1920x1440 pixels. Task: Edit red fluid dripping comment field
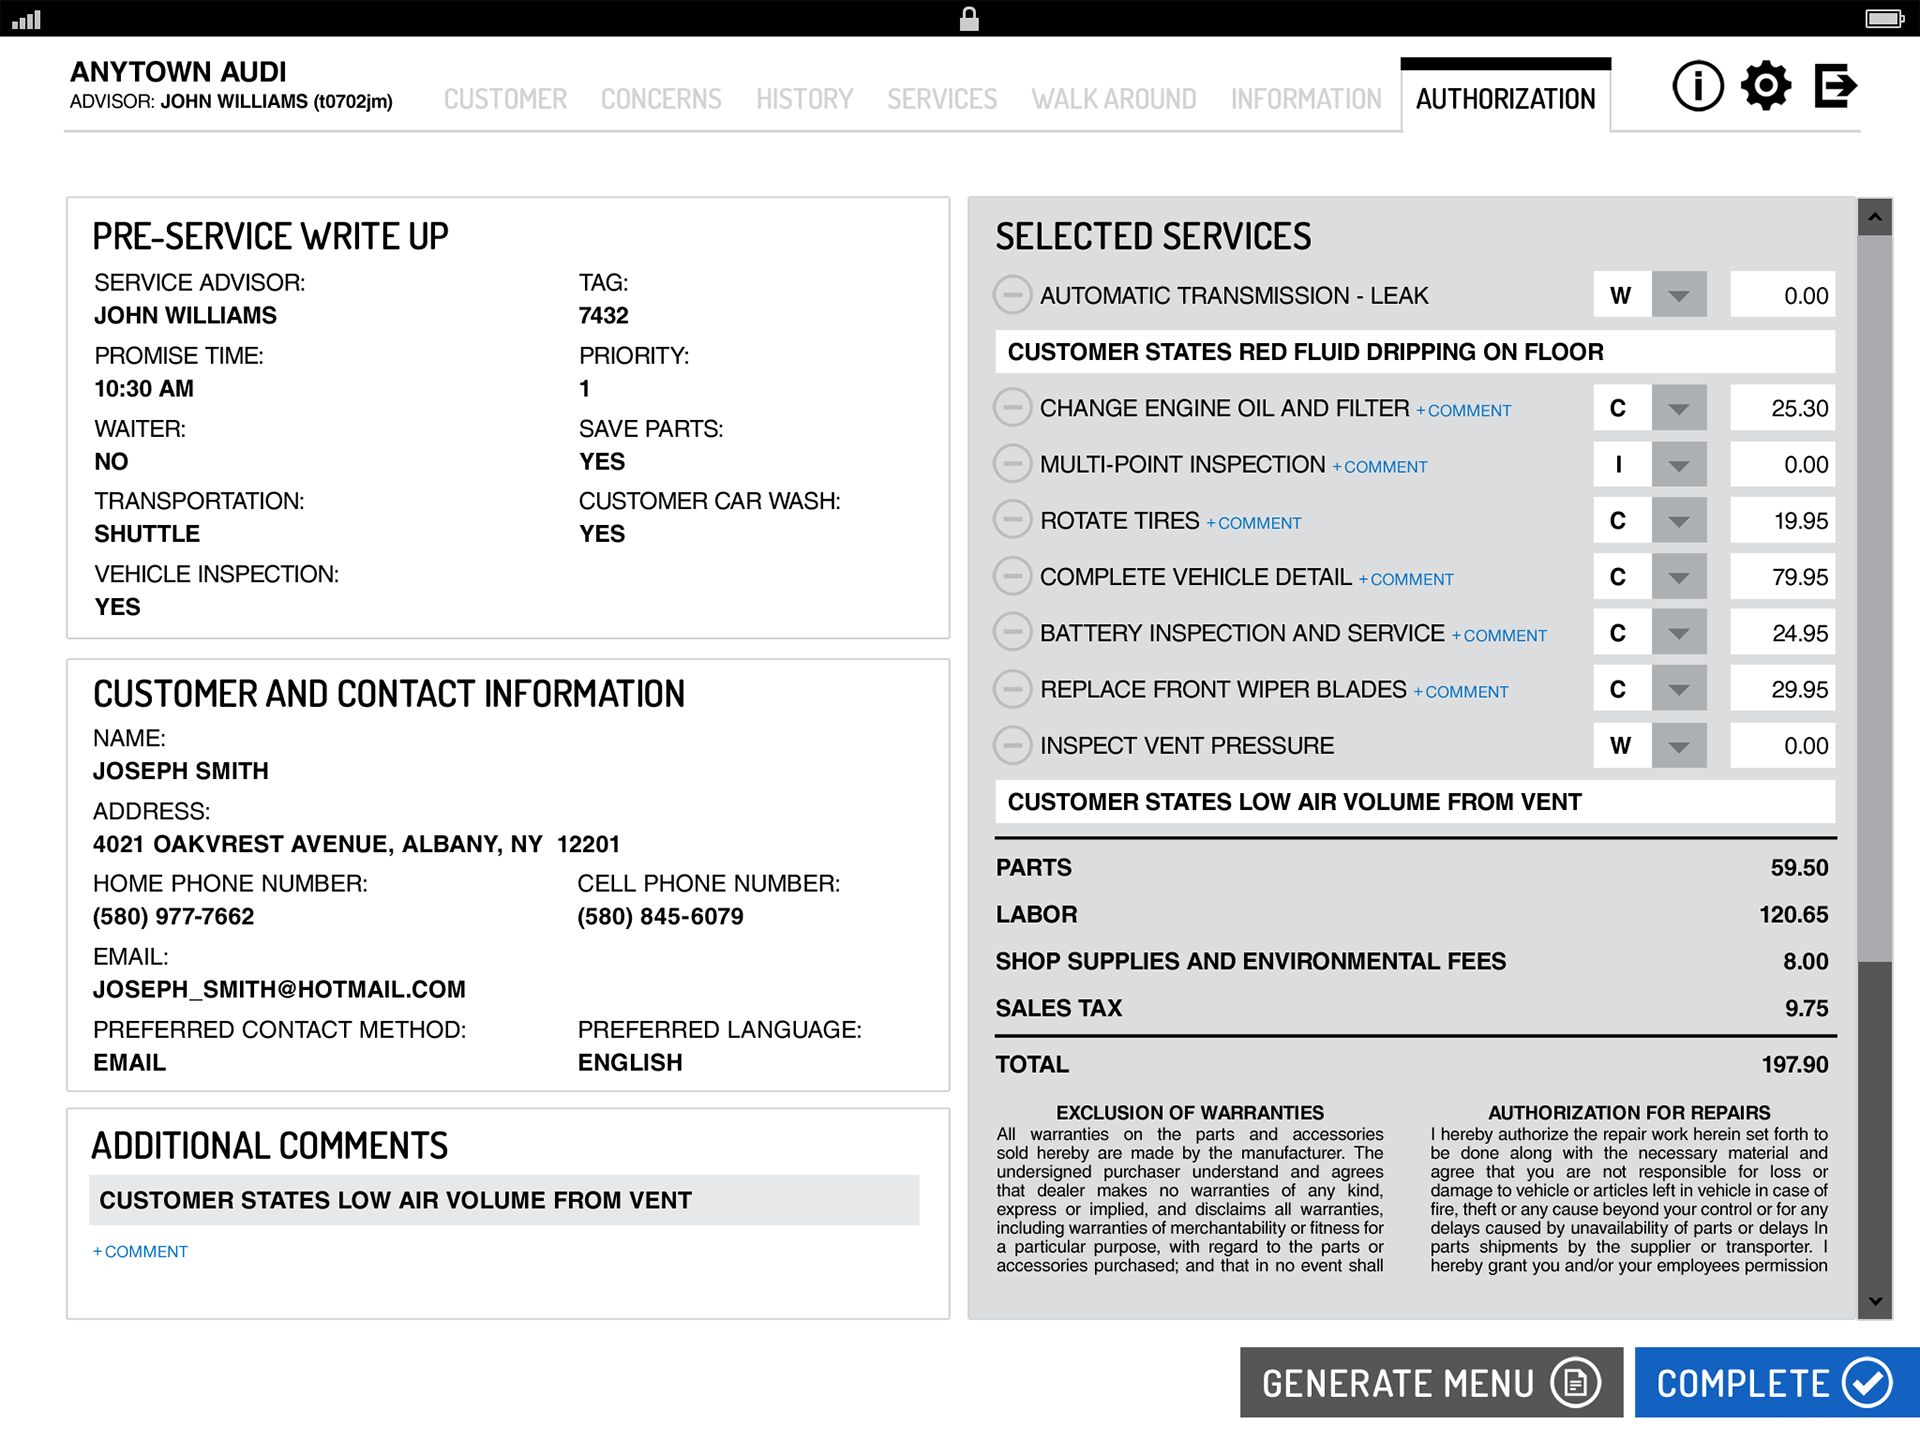(1414, 352)
